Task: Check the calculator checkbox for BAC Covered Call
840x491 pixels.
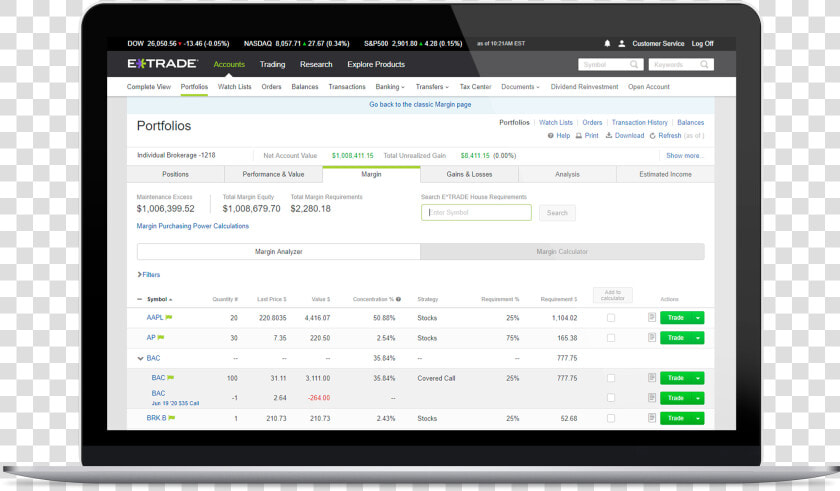Action: [x=611, y=378]
